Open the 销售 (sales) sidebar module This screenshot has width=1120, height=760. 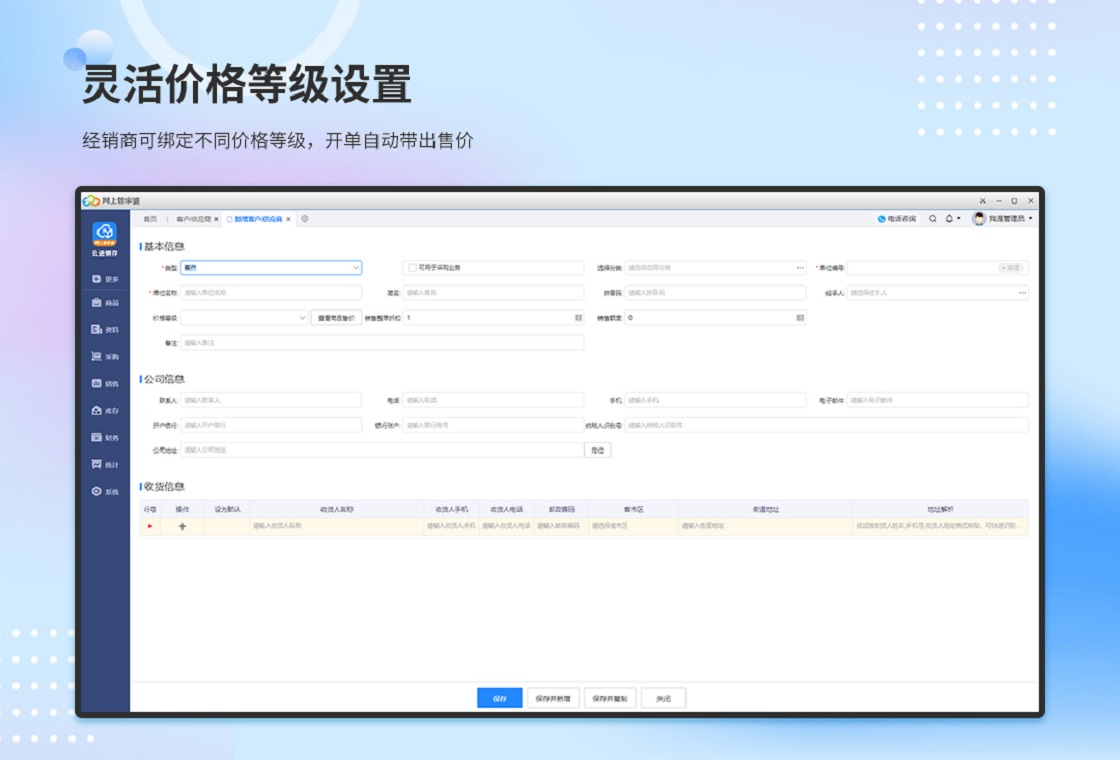click(x=105, y=384)
